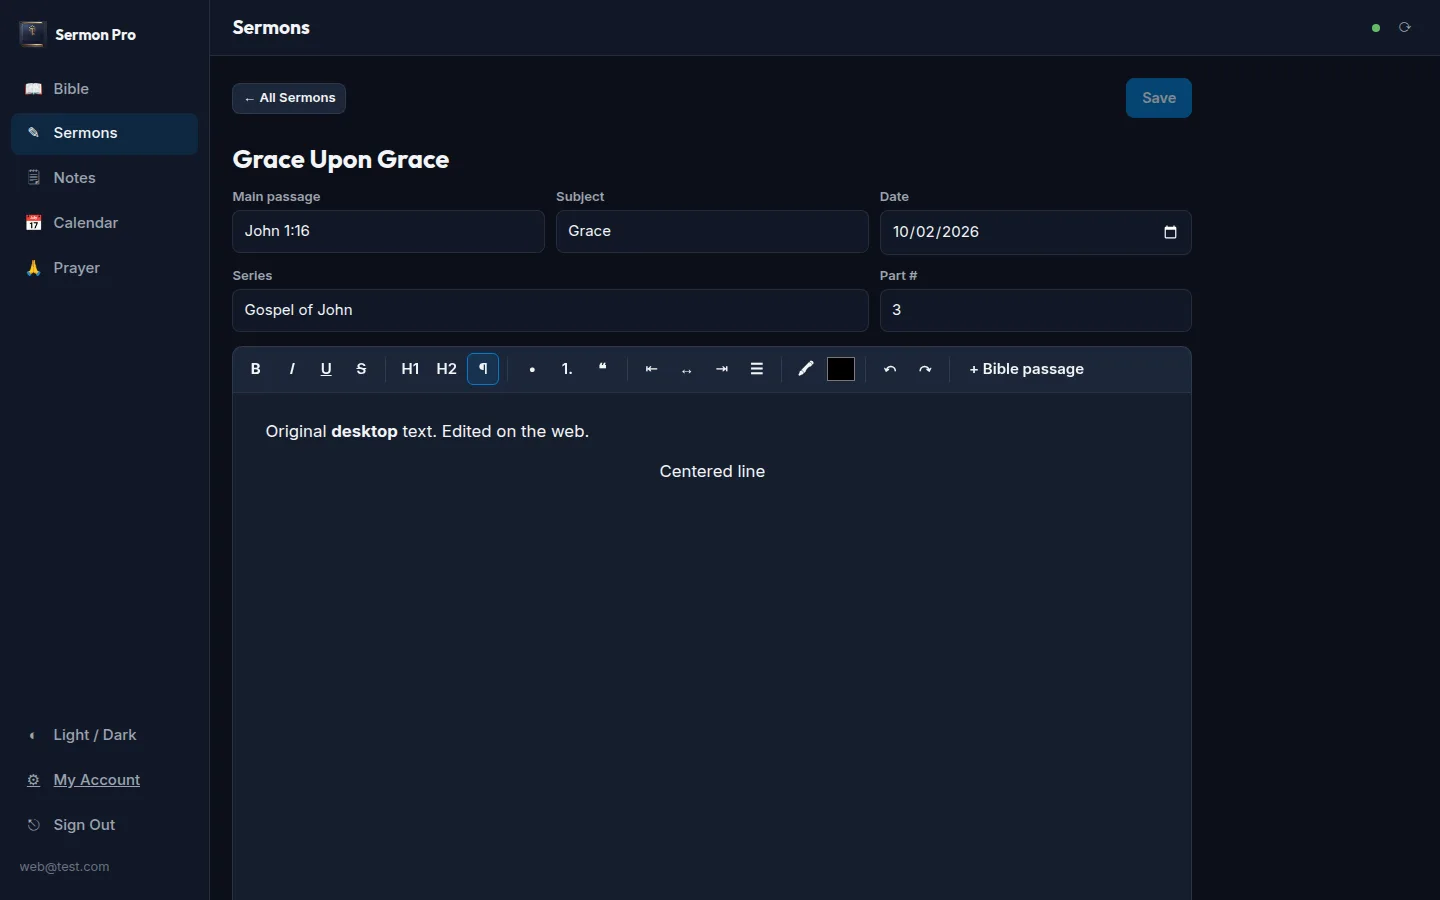
Task: Click the sync refresh icon in the header
Action: pyautogui.click(x=1405, y=28)
